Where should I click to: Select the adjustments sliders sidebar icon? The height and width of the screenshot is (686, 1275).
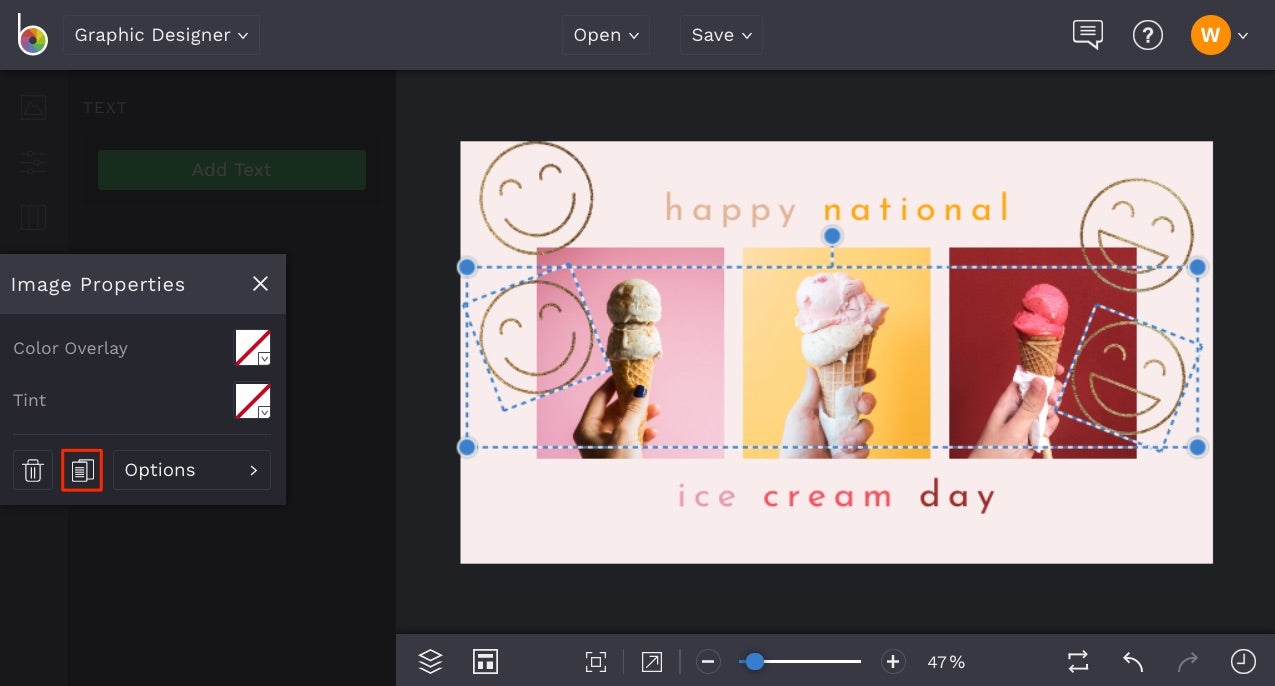(33, 162)
